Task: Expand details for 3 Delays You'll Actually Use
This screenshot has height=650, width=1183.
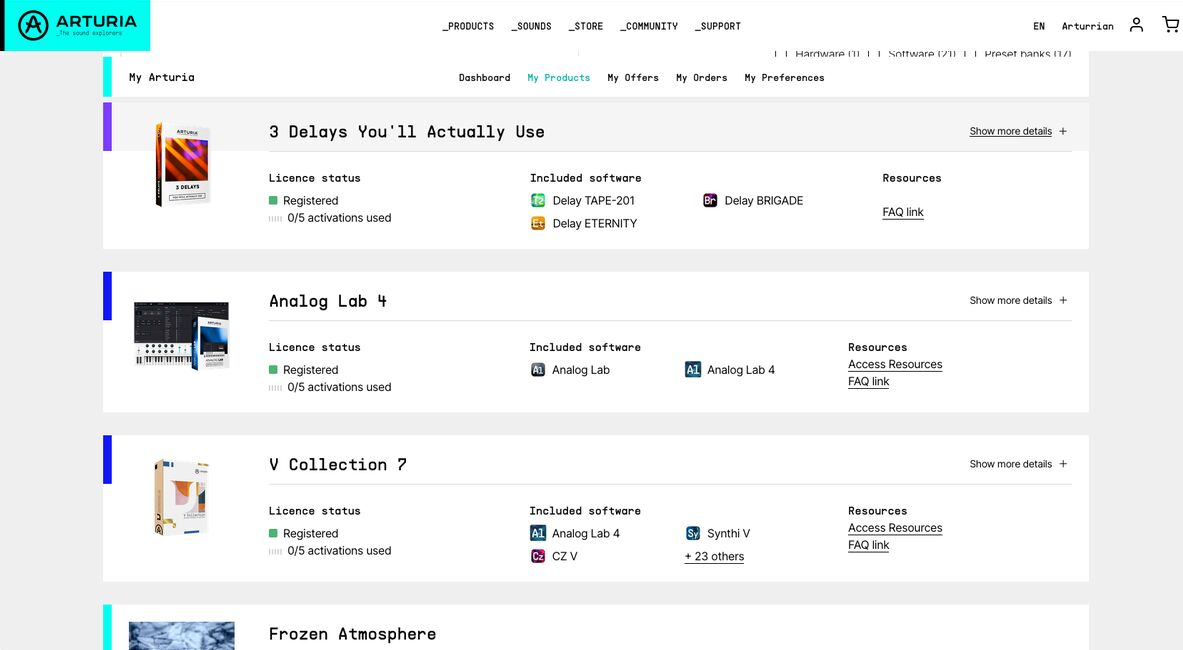Action: point(1017,132)
